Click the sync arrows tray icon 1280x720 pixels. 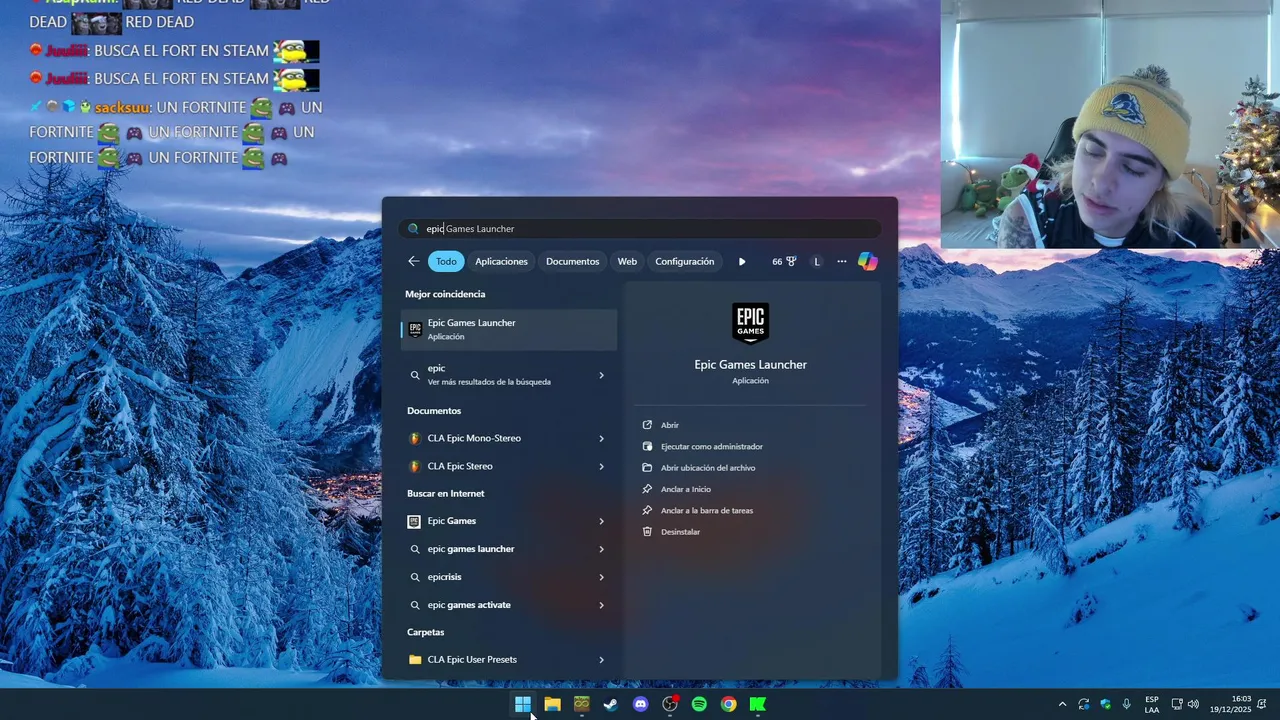(1084, 704)
